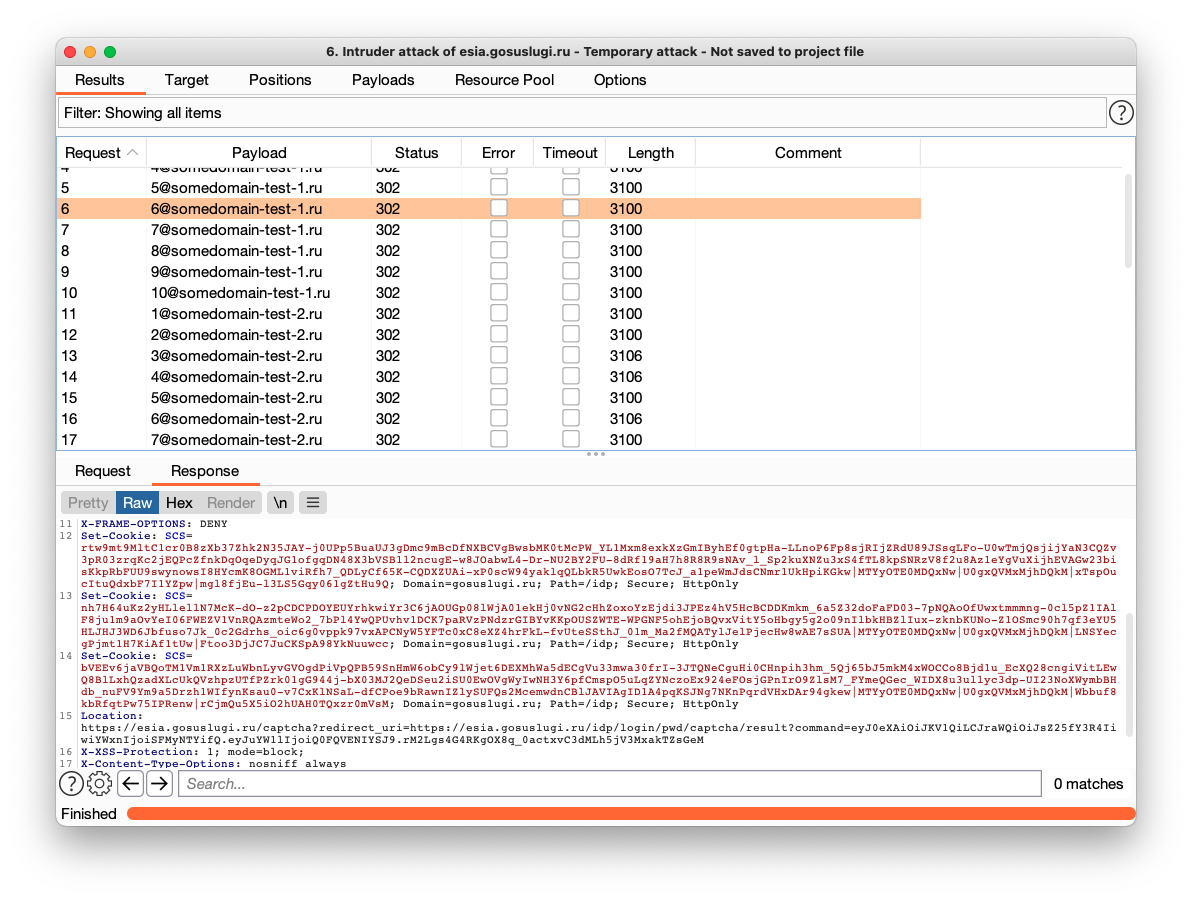The height and width of the screenshot is (900, 1192).
Task: Click the response pane vertical scrollbar
Action: 1128,674
